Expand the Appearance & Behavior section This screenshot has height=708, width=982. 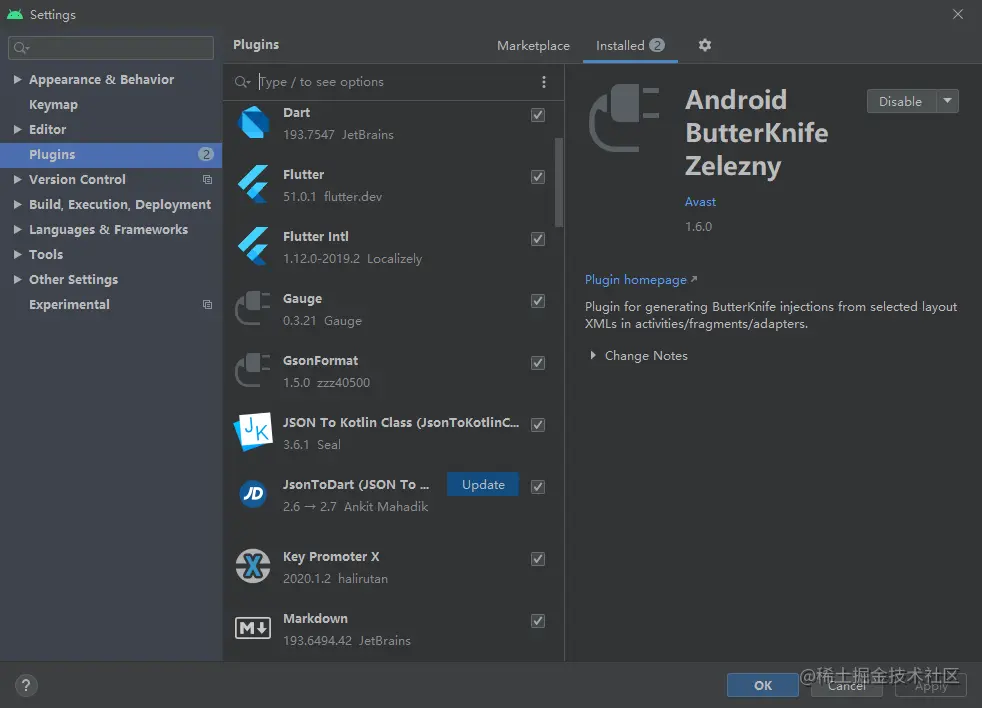[x=18, y=80]
